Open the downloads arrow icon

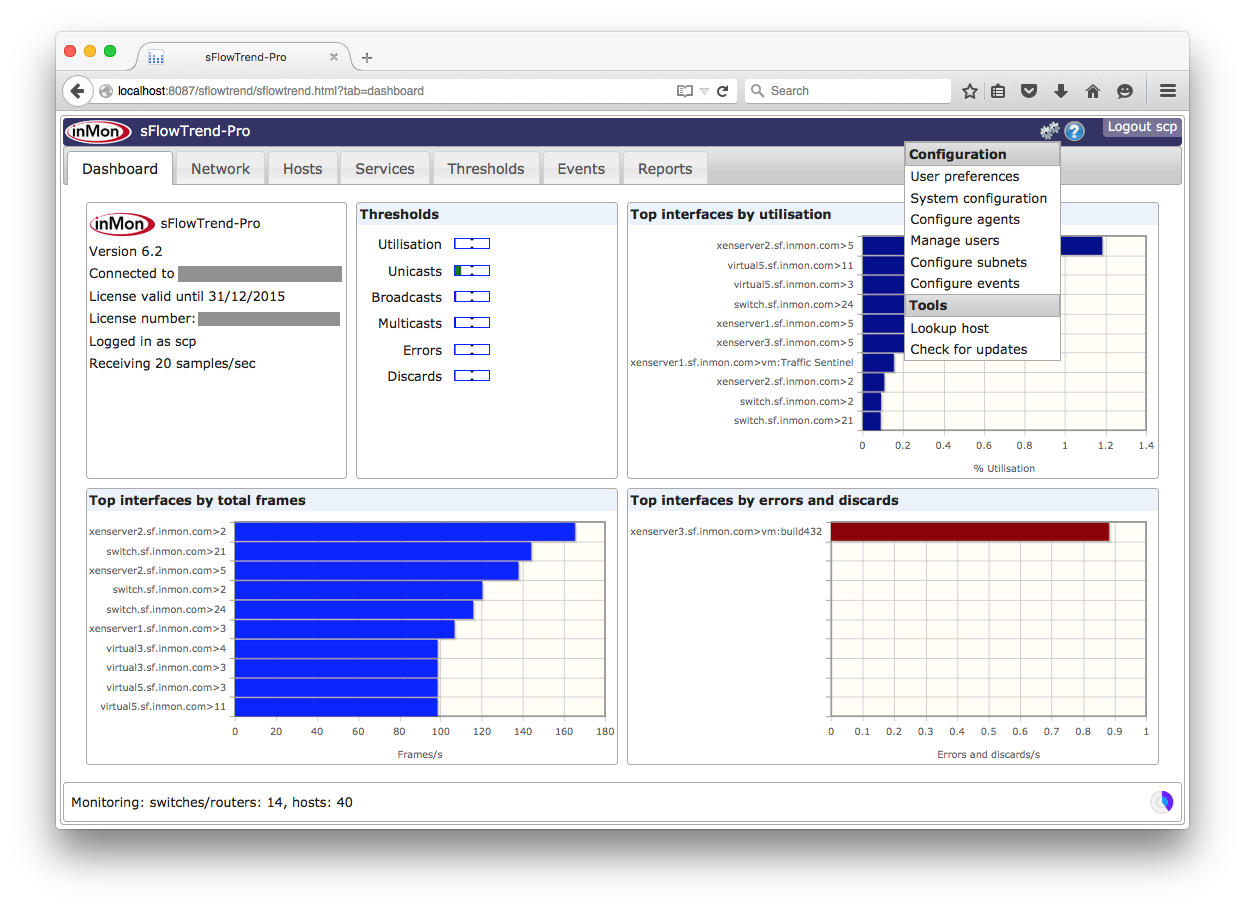(1061, 91)
